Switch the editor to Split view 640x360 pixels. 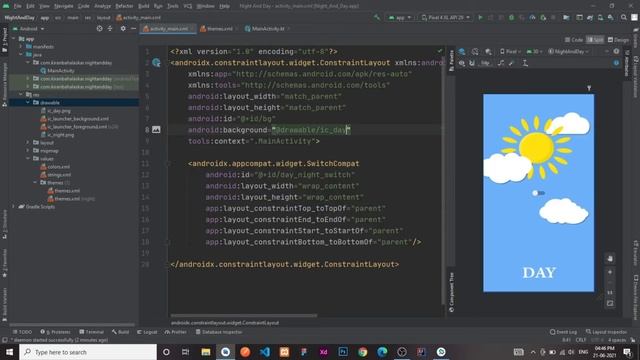(595, 40)
